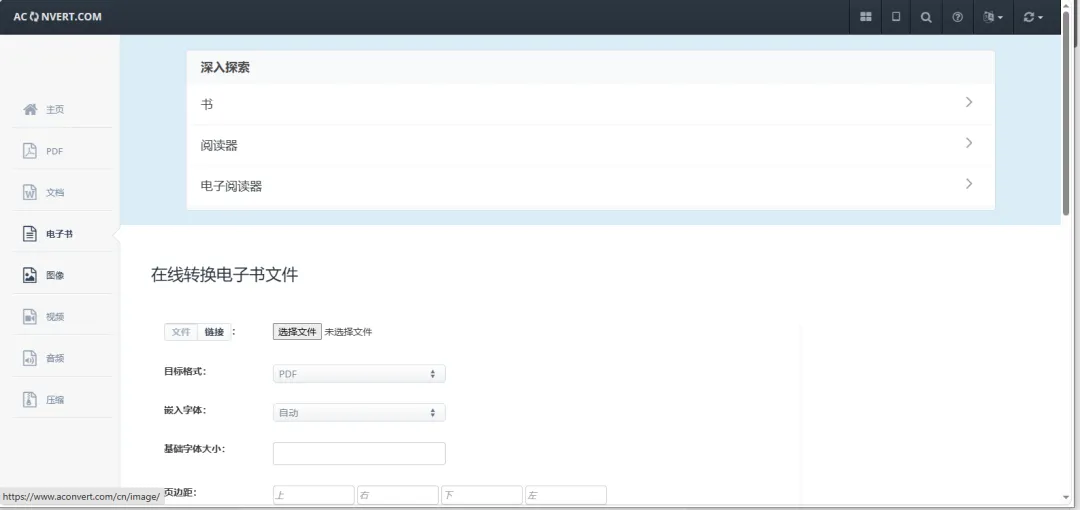The width and height of the screenshot is (1080, 510).
Task: Open the search magnifier icon
Action: [926, 17]
